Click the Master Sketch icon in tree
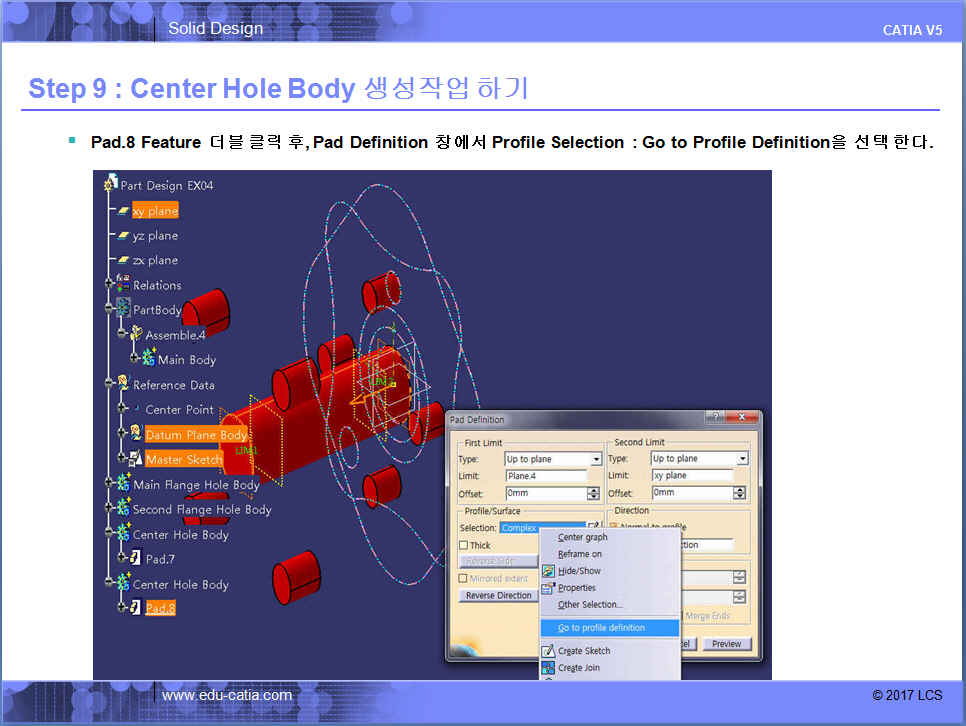966x726 pixels. pos(135,459)
